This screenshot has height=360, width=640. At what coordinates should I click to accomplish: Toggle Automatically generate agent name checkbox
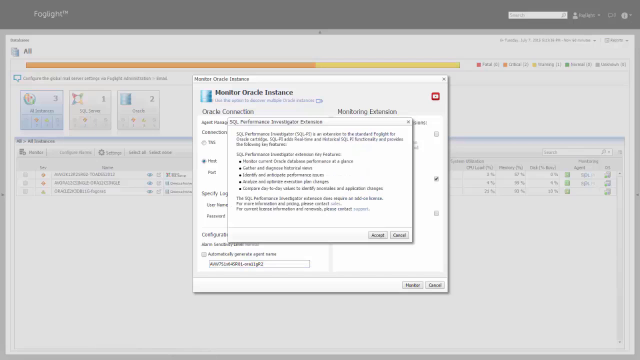(204, 254)
